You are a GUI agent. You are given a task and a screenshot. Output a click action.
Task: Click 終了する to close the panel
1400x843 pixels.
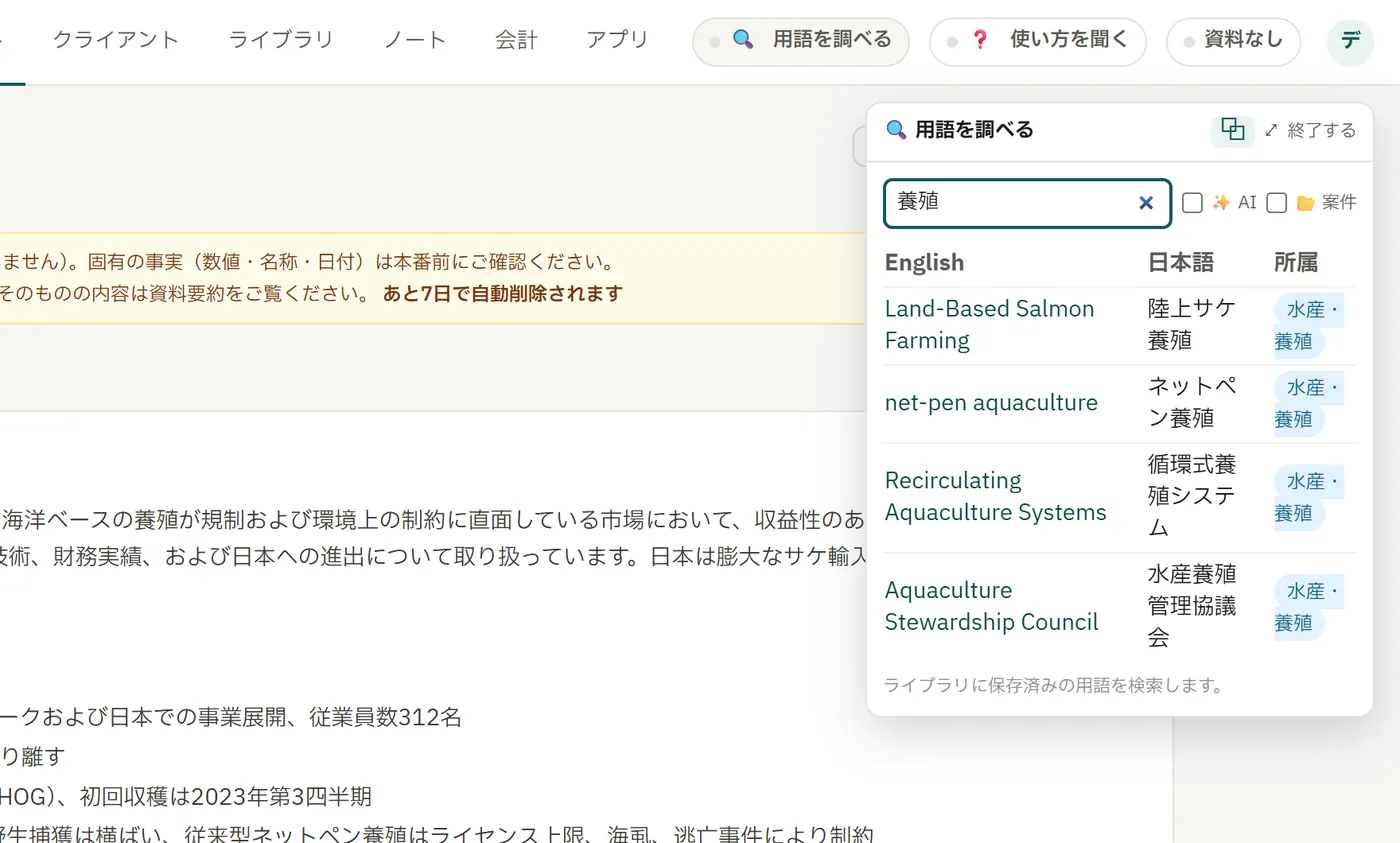(1311, 130)
